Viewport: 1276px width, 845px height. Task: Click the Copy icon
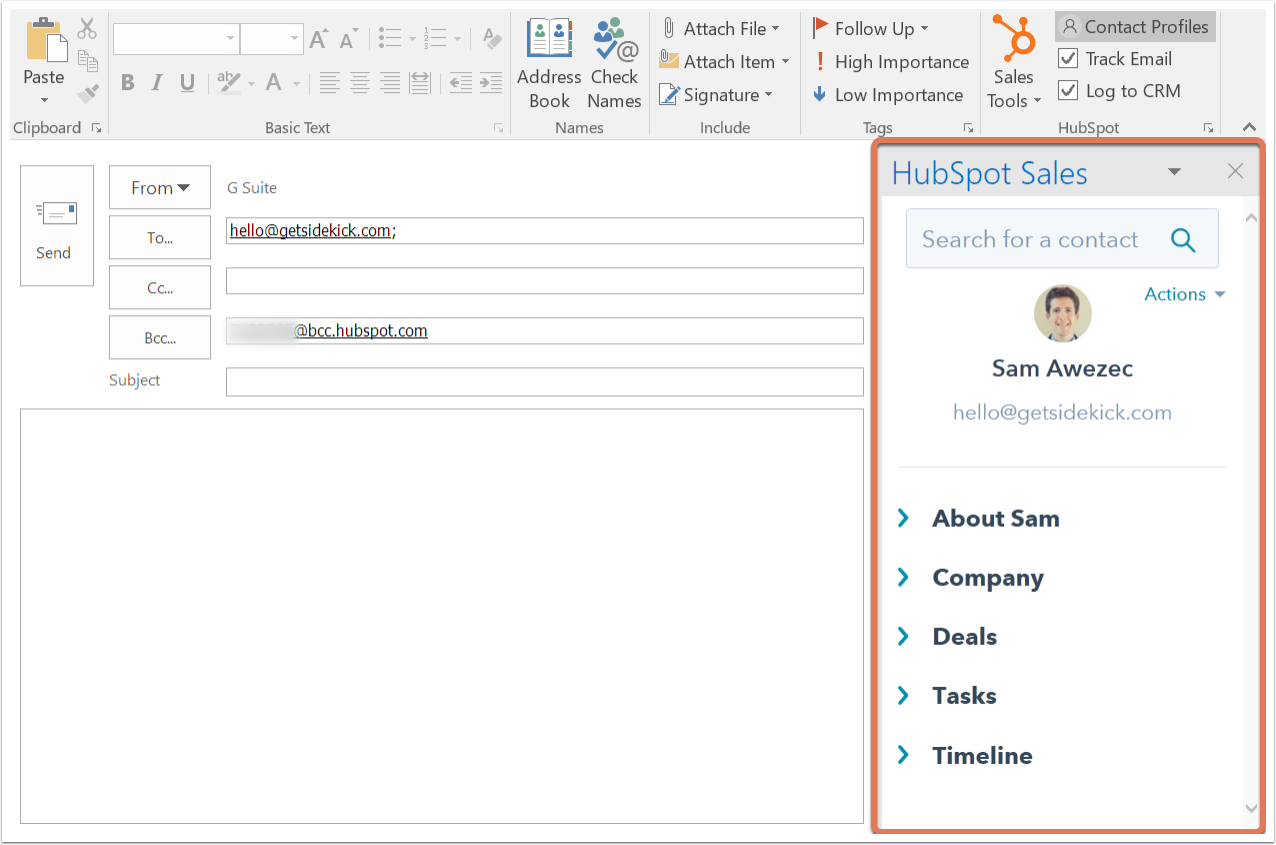click(x=87, y=61)
